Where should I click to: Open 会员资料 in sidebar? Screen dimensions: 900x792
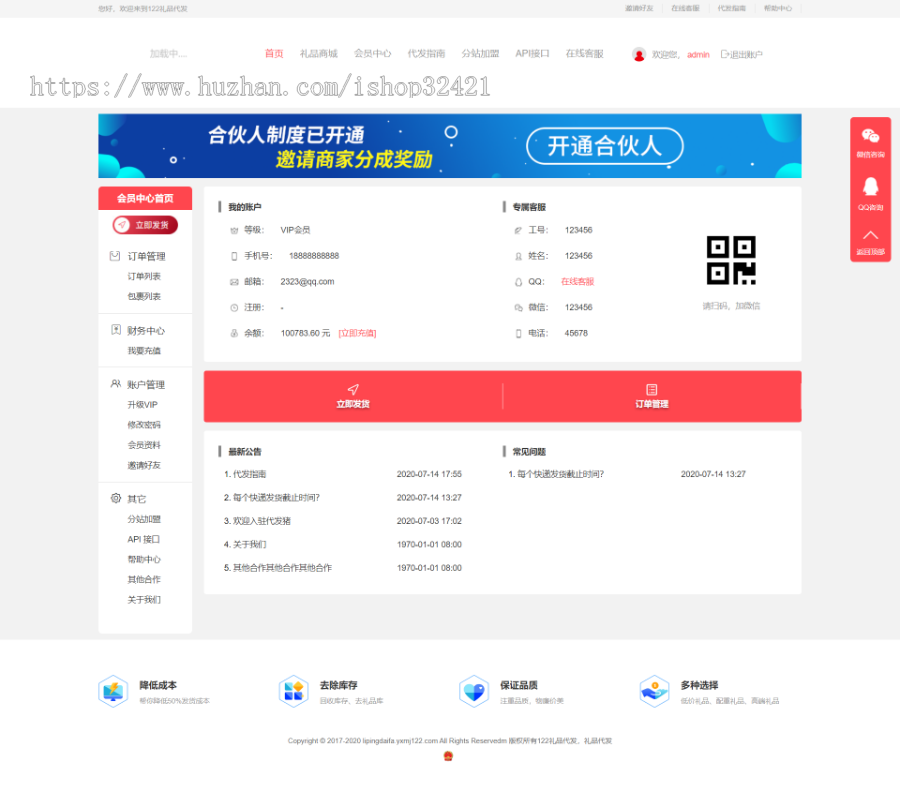tap(144, 445)
